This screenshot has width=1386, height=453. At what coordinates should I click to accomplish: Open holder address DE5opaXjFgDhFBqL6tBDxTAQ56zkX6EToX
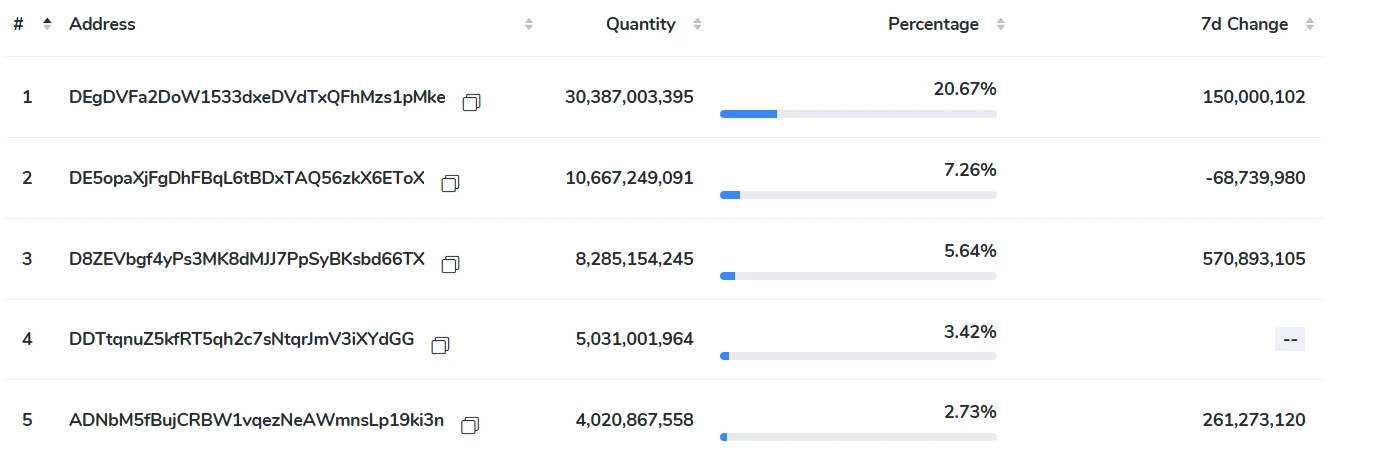(247, 178)
